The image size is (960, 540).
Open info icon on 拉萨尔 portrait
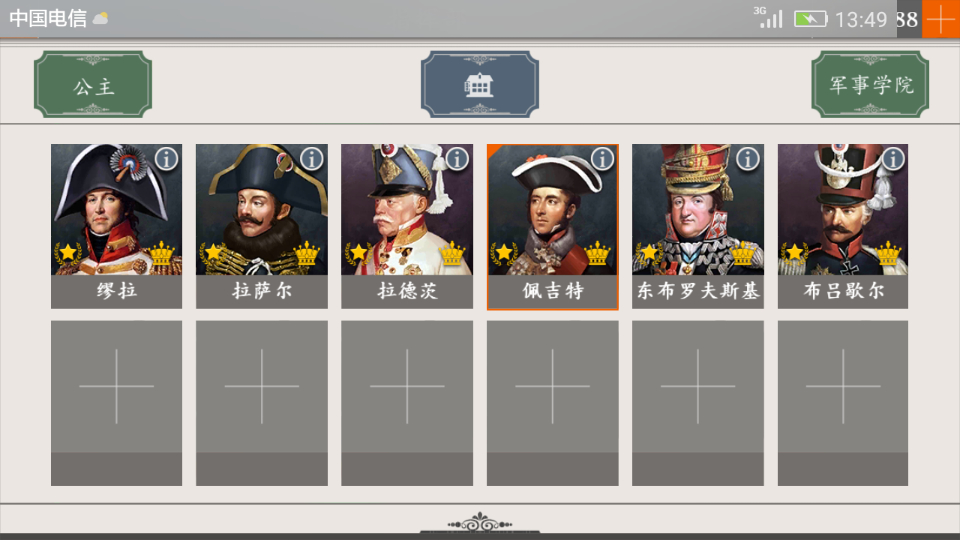312,159
